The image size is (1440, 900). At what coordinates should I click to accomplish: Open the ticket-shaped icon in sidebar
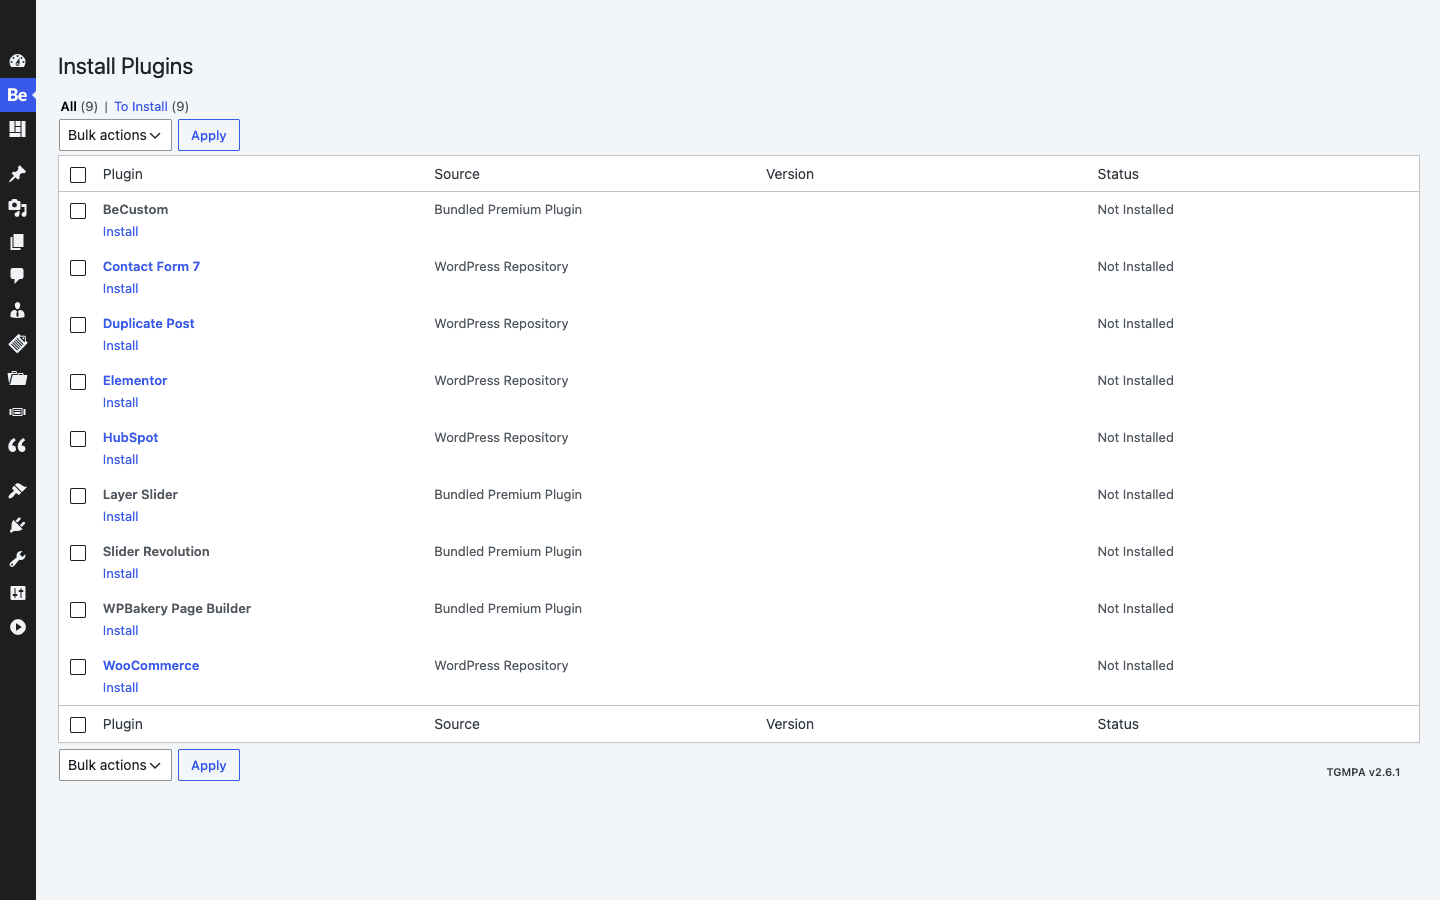point(17,344)
